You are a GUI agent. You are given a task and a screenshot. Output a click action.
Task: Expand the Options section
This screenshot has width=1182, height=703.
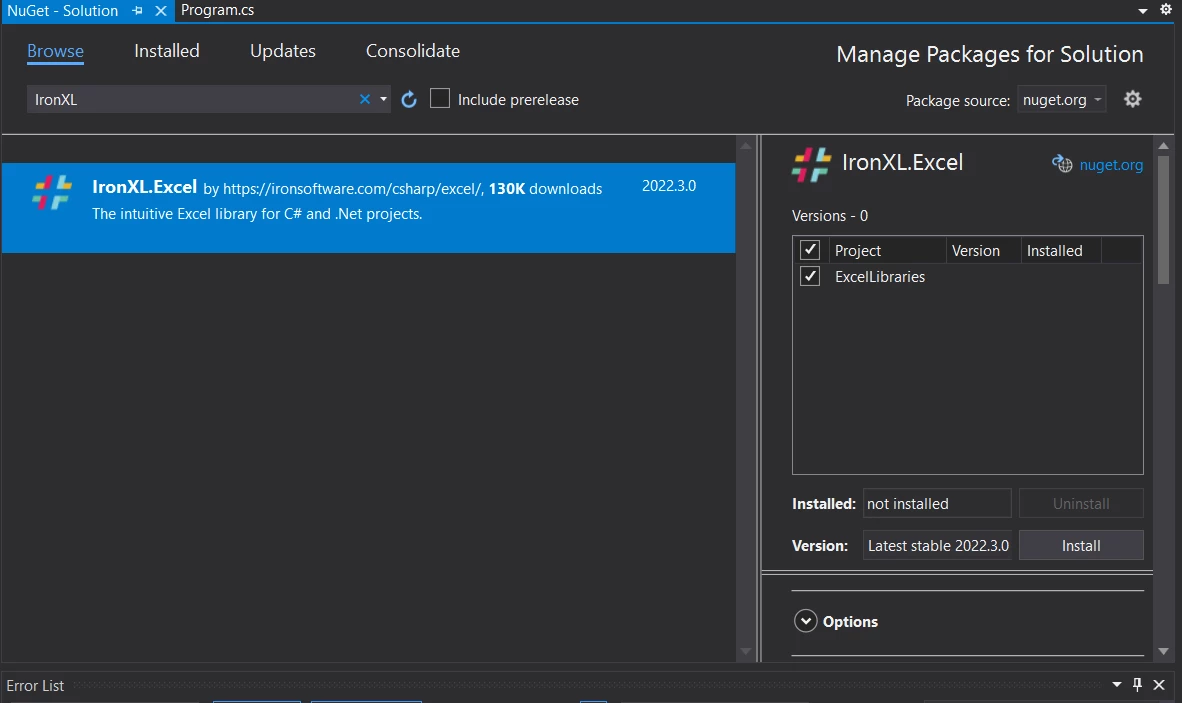coord(806,621)
